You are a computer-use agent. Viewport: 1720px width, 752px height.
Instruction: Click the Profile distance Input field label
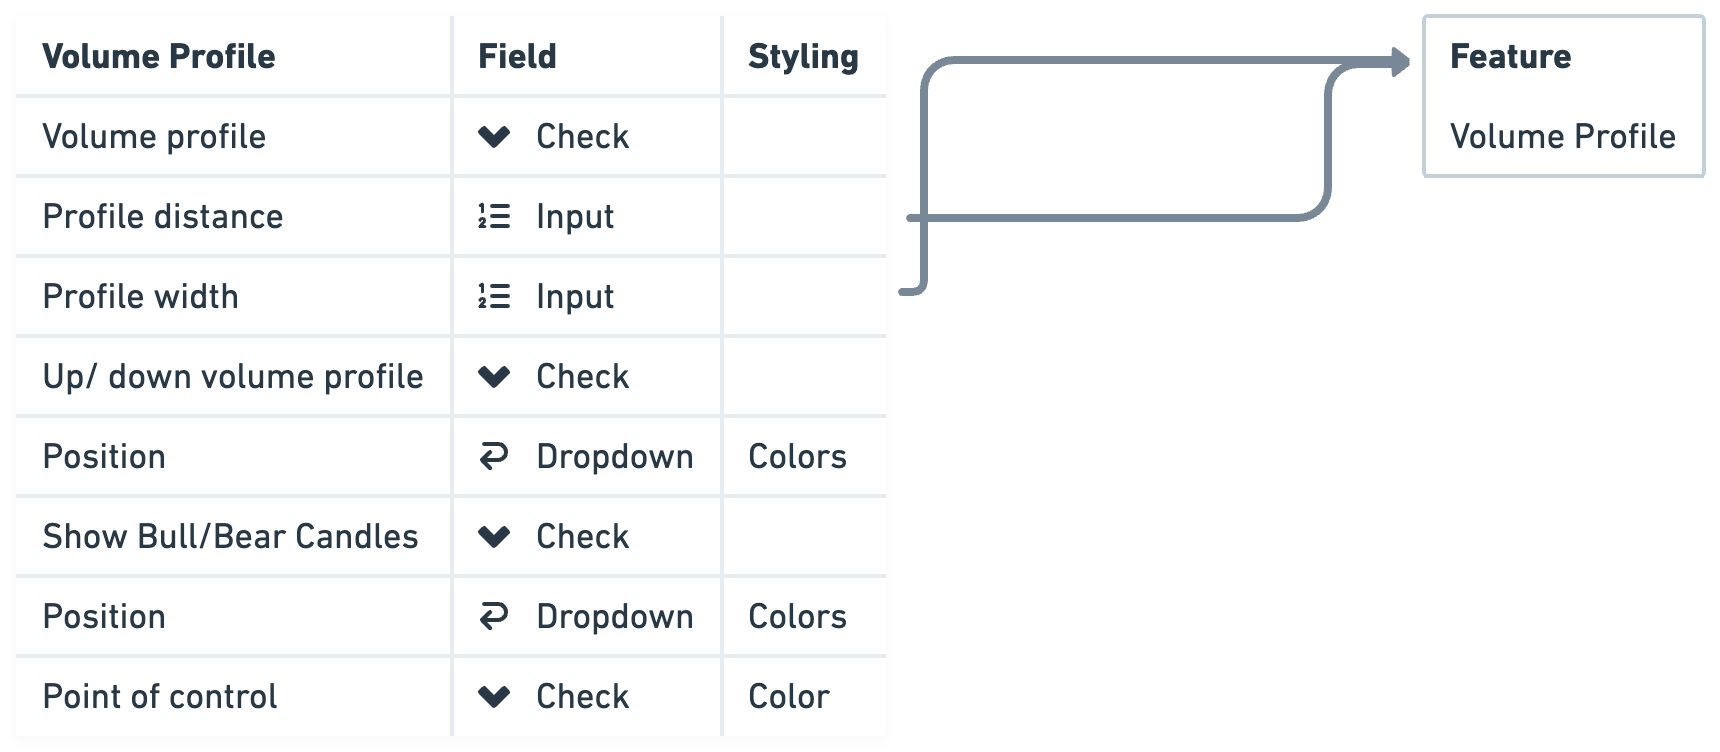tap(574, 217)
